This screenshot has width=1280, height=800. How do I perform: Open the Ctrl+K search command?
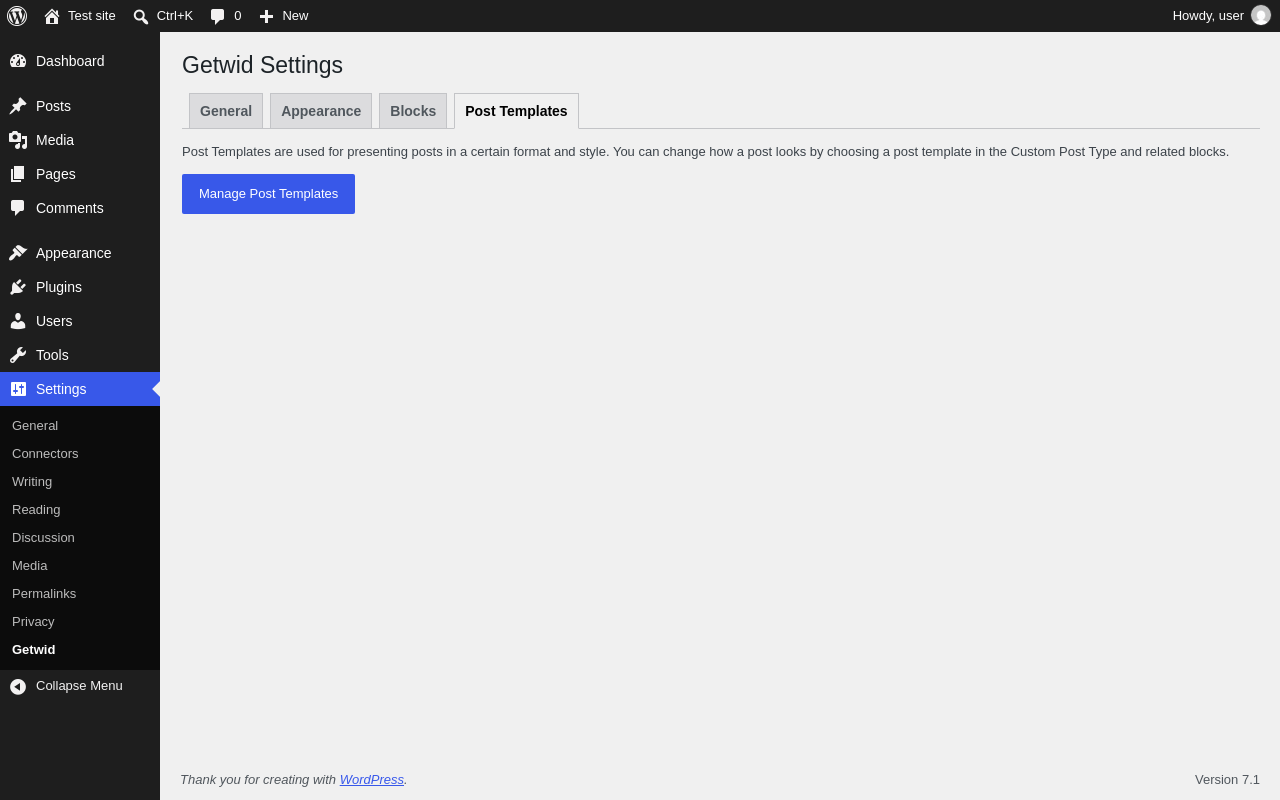[x=163, y=16]
